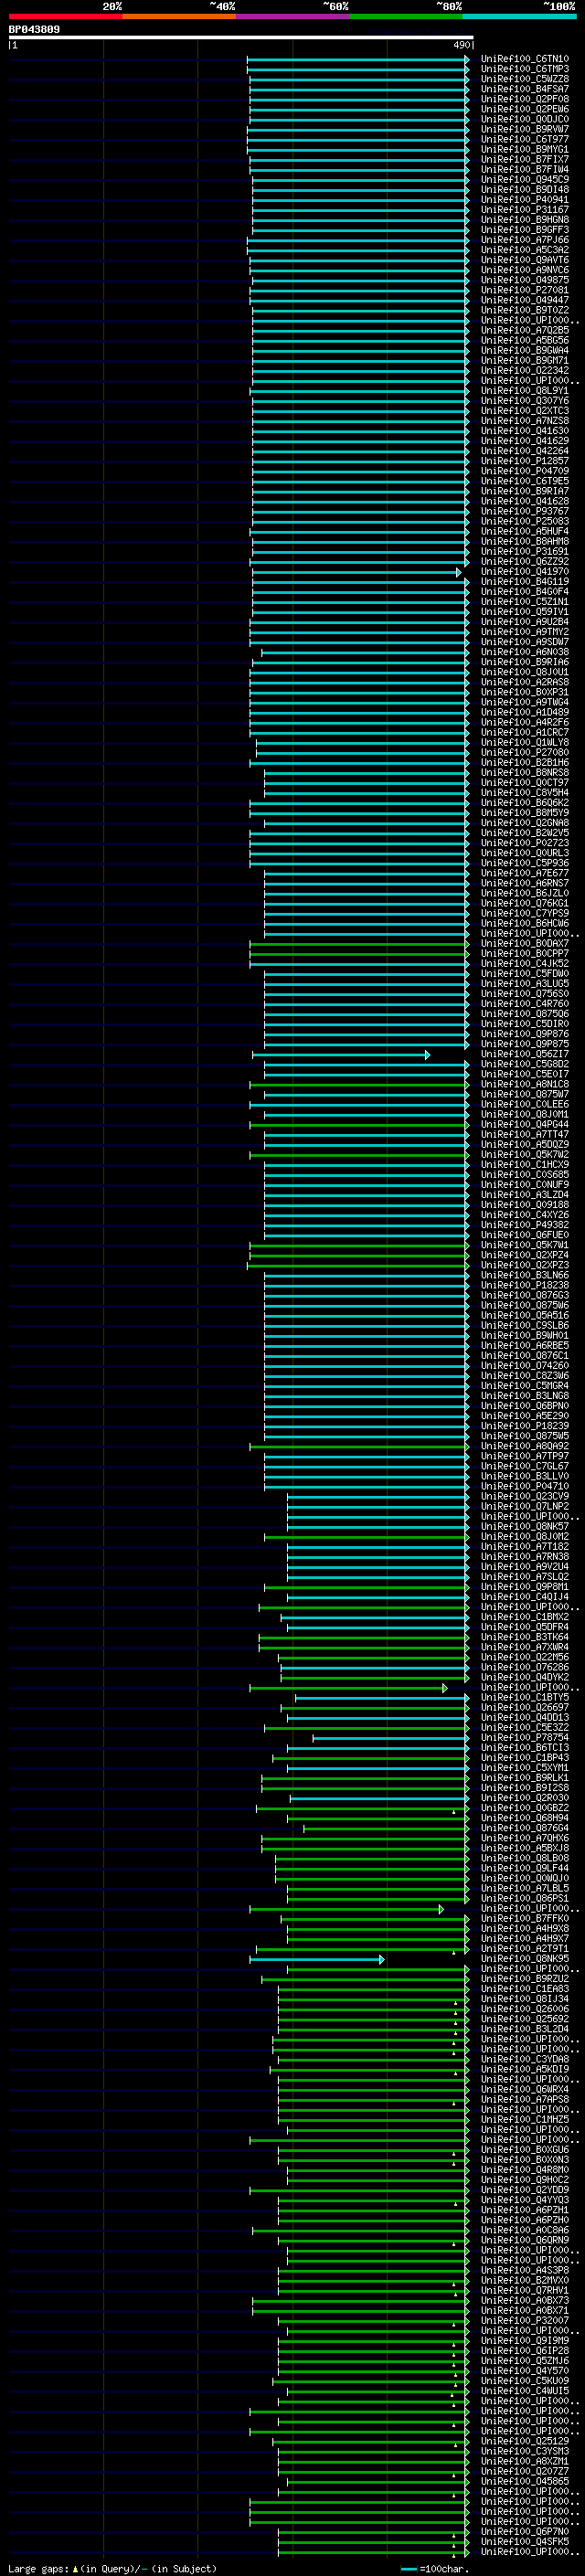Select hit UniRef100_P02723

[x=525, y=843]
